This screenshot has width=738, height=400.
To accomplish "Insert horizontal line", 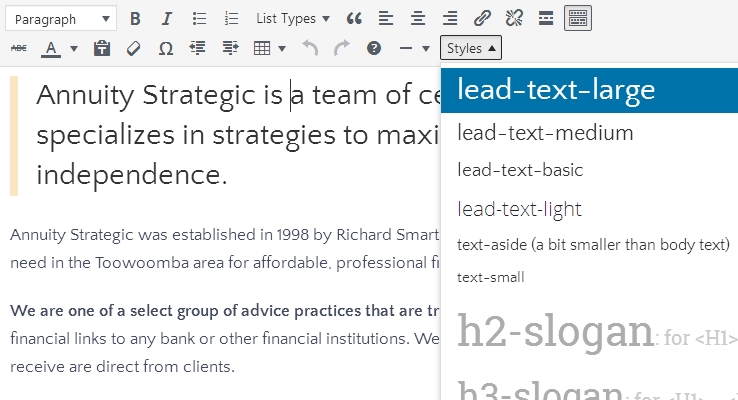I will tap(406, 48).
